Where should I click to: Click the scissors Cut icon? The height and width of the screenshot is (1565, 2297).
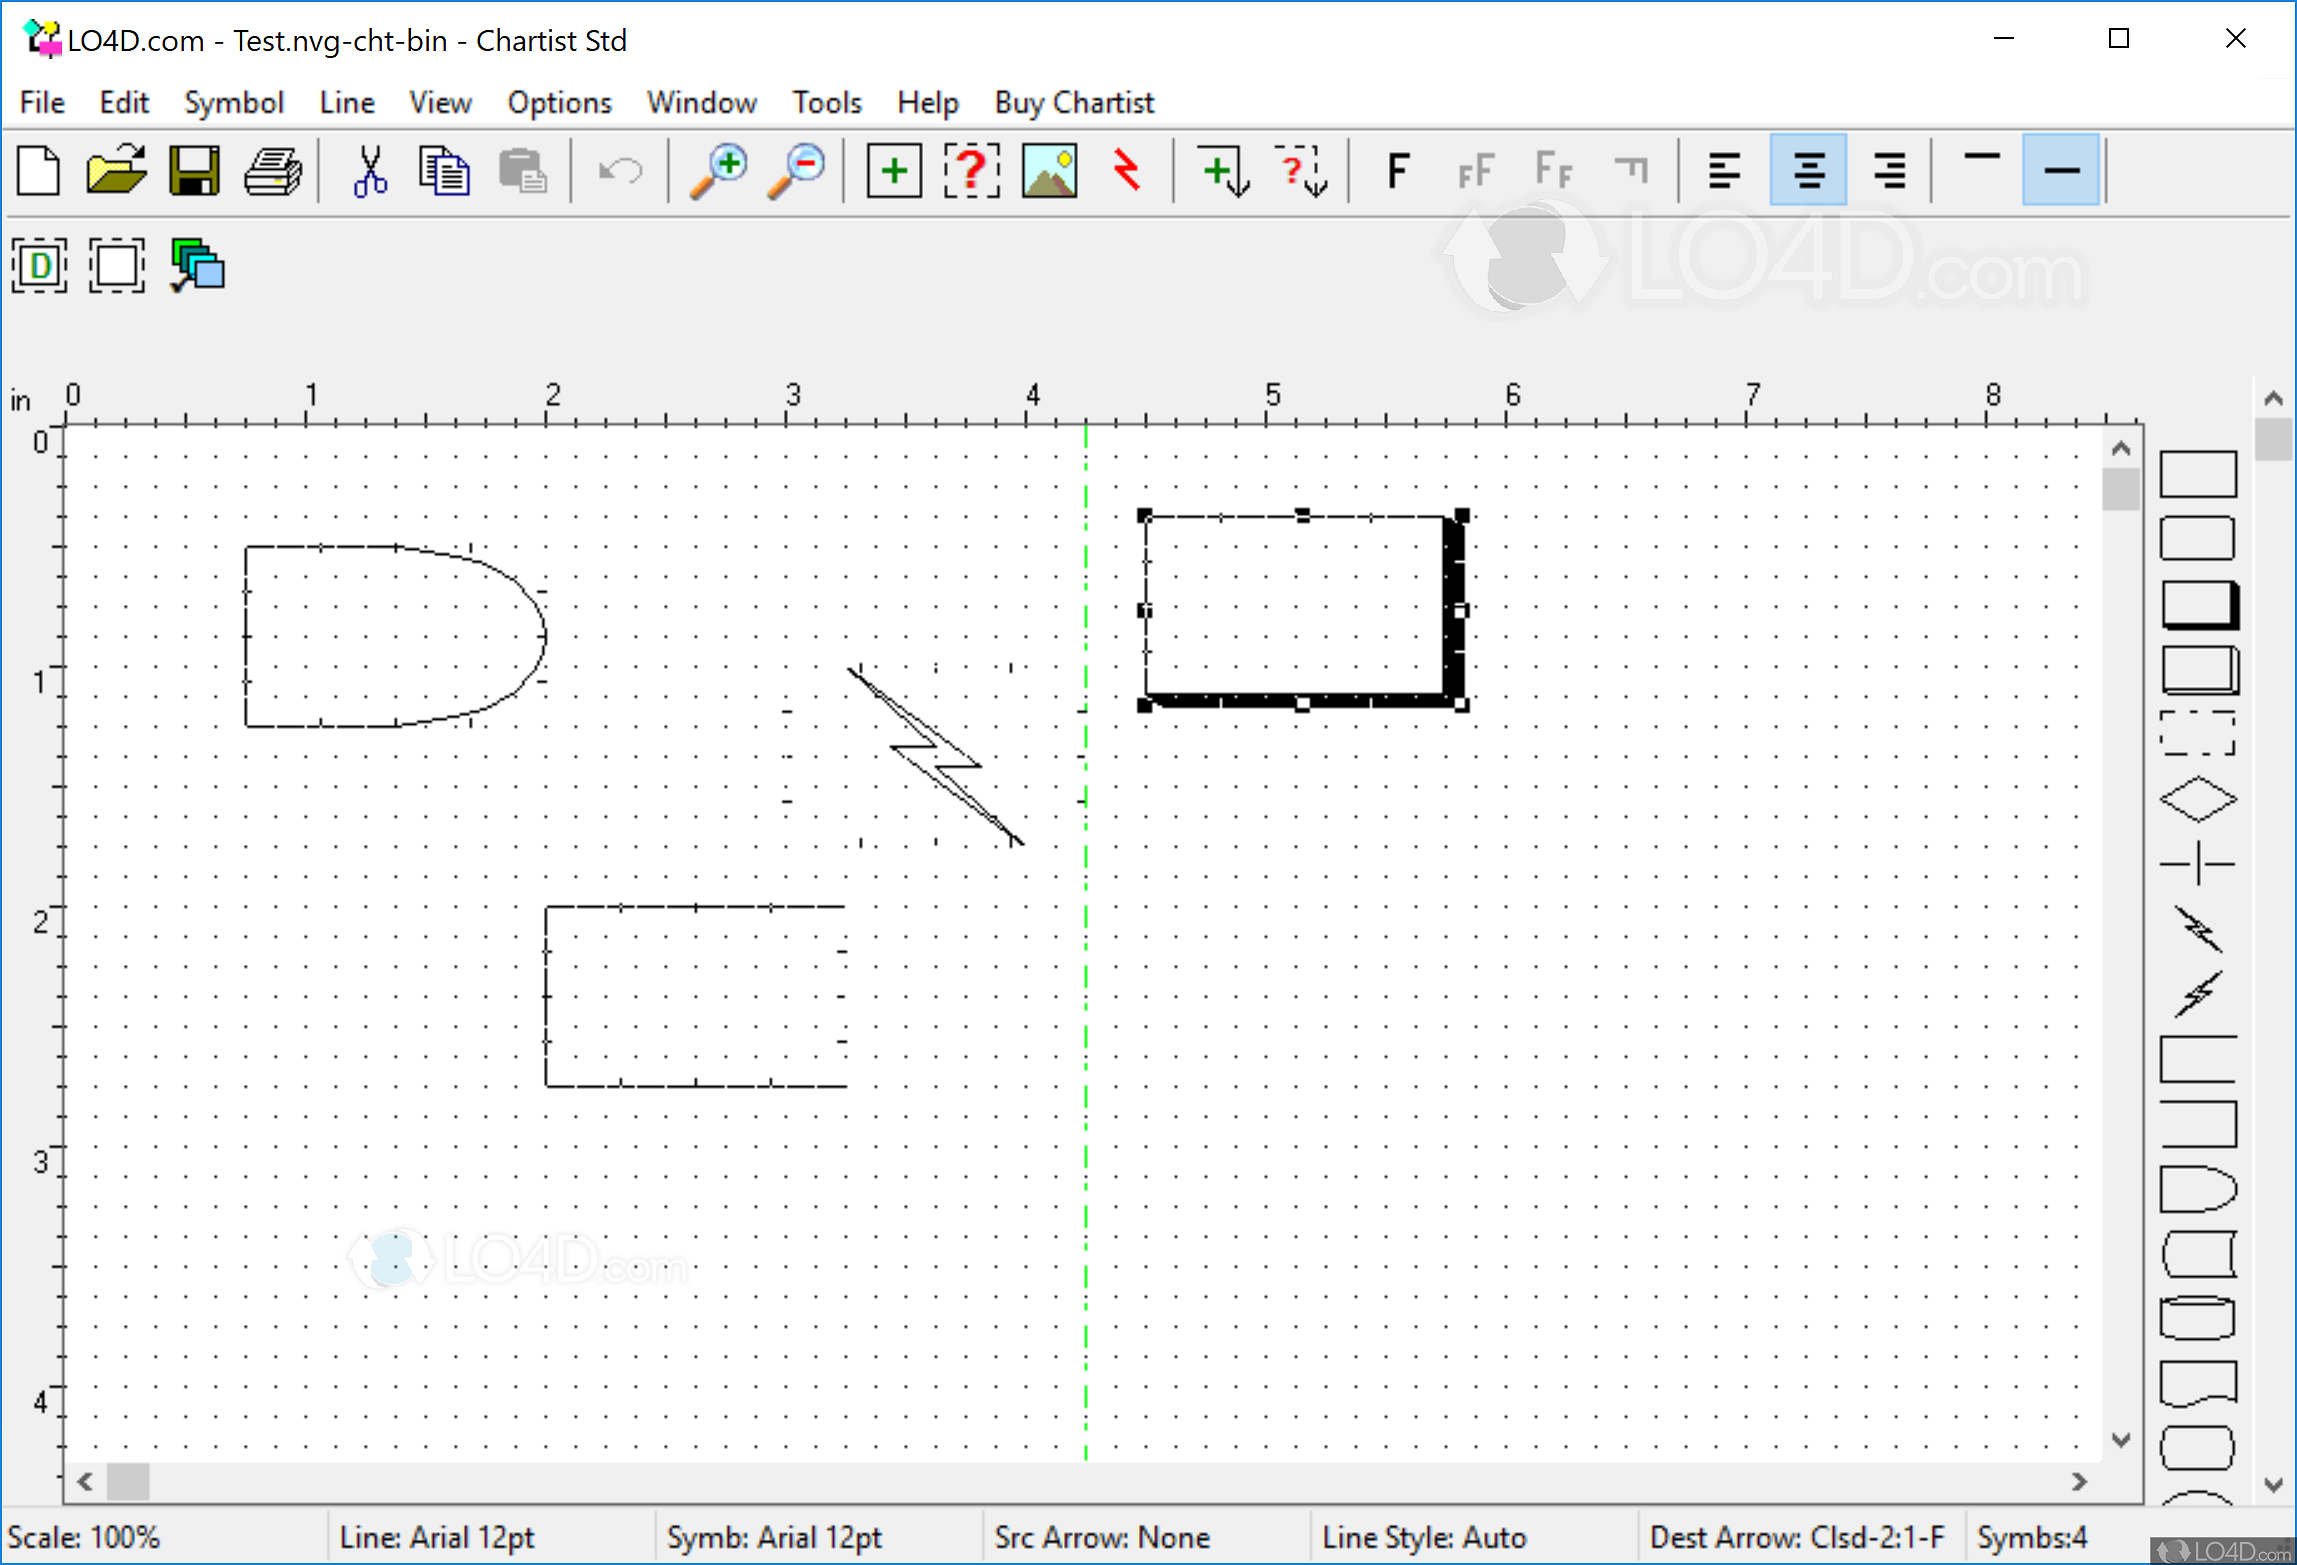369,171
